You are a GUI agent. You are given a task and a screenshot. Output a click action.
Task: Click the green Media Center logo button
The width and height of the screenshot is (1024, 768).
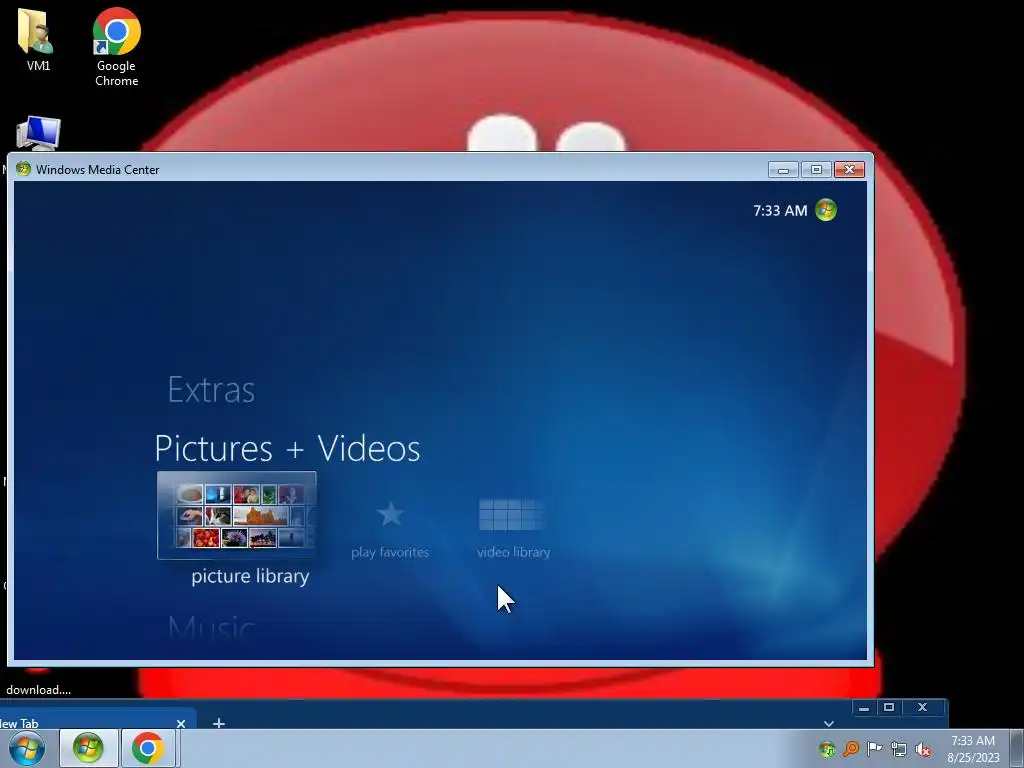(826, 210)
